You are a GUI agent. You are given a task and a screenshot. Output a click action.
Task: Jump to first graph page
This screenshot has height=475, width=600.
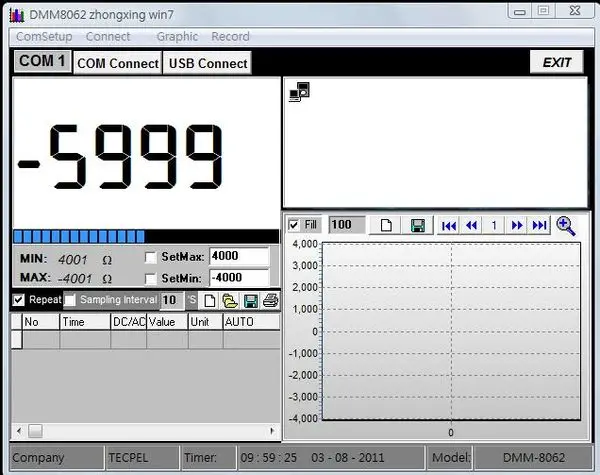448,225
